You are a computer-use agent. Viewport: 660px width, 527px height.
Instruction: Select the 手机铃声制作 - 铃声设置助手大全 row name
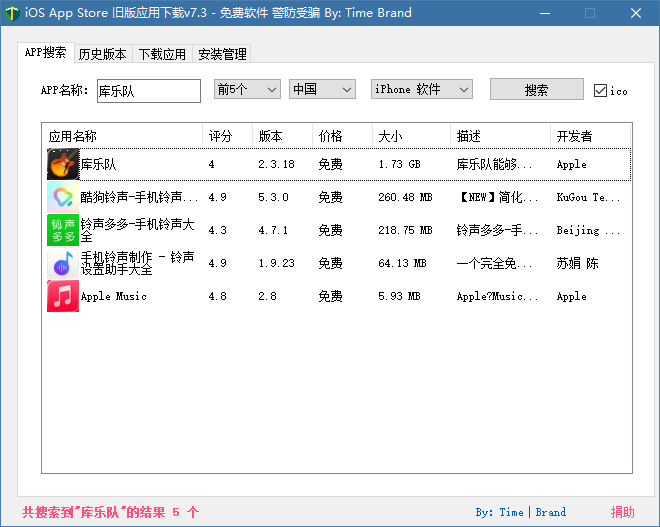137,263
